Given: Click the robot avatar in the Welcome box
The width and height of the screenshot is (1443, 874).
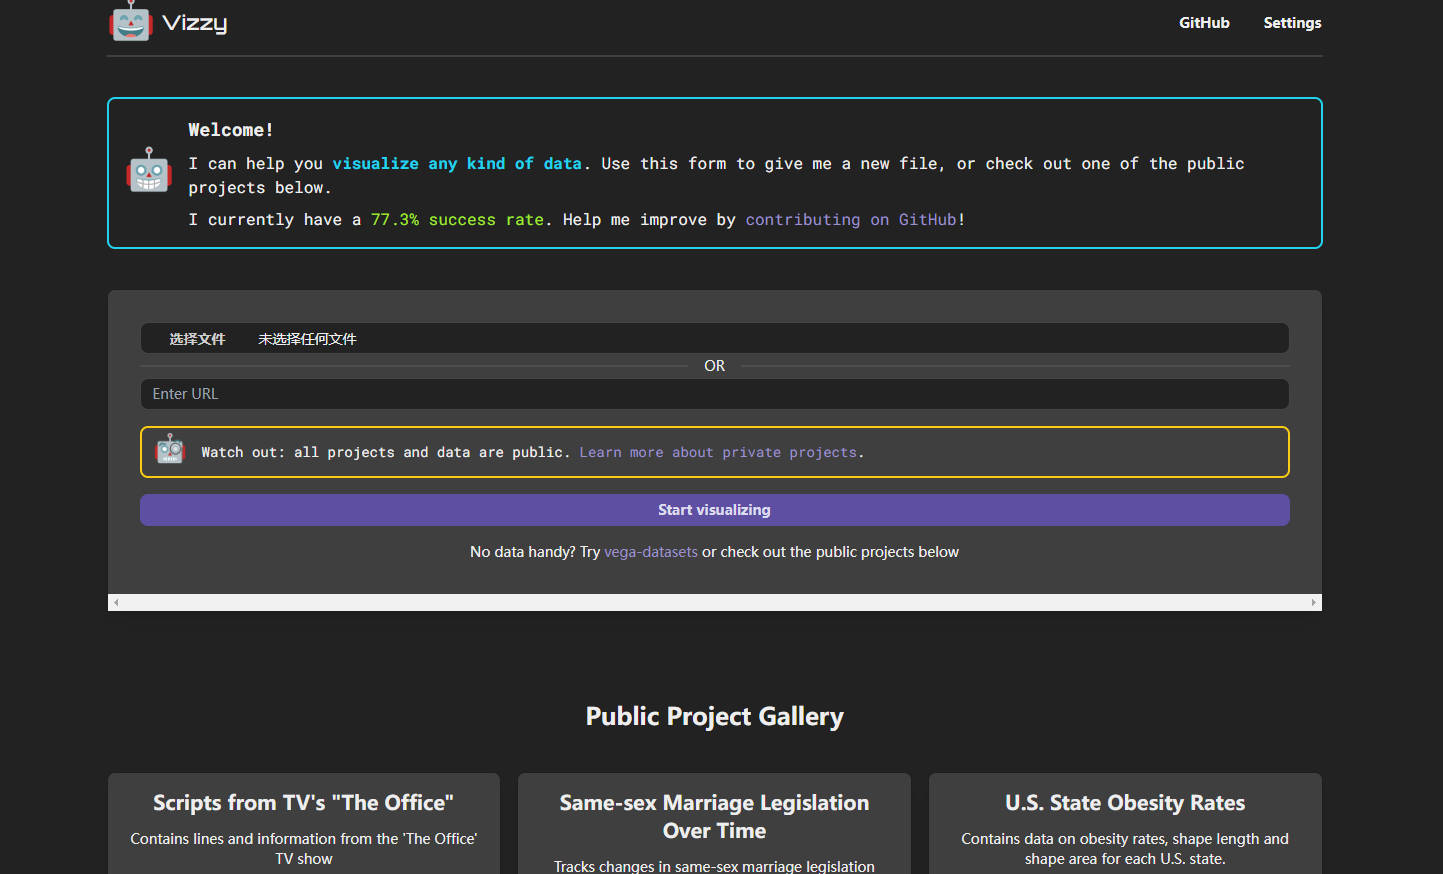Looking at the screenshot, I should click(149, 171).
